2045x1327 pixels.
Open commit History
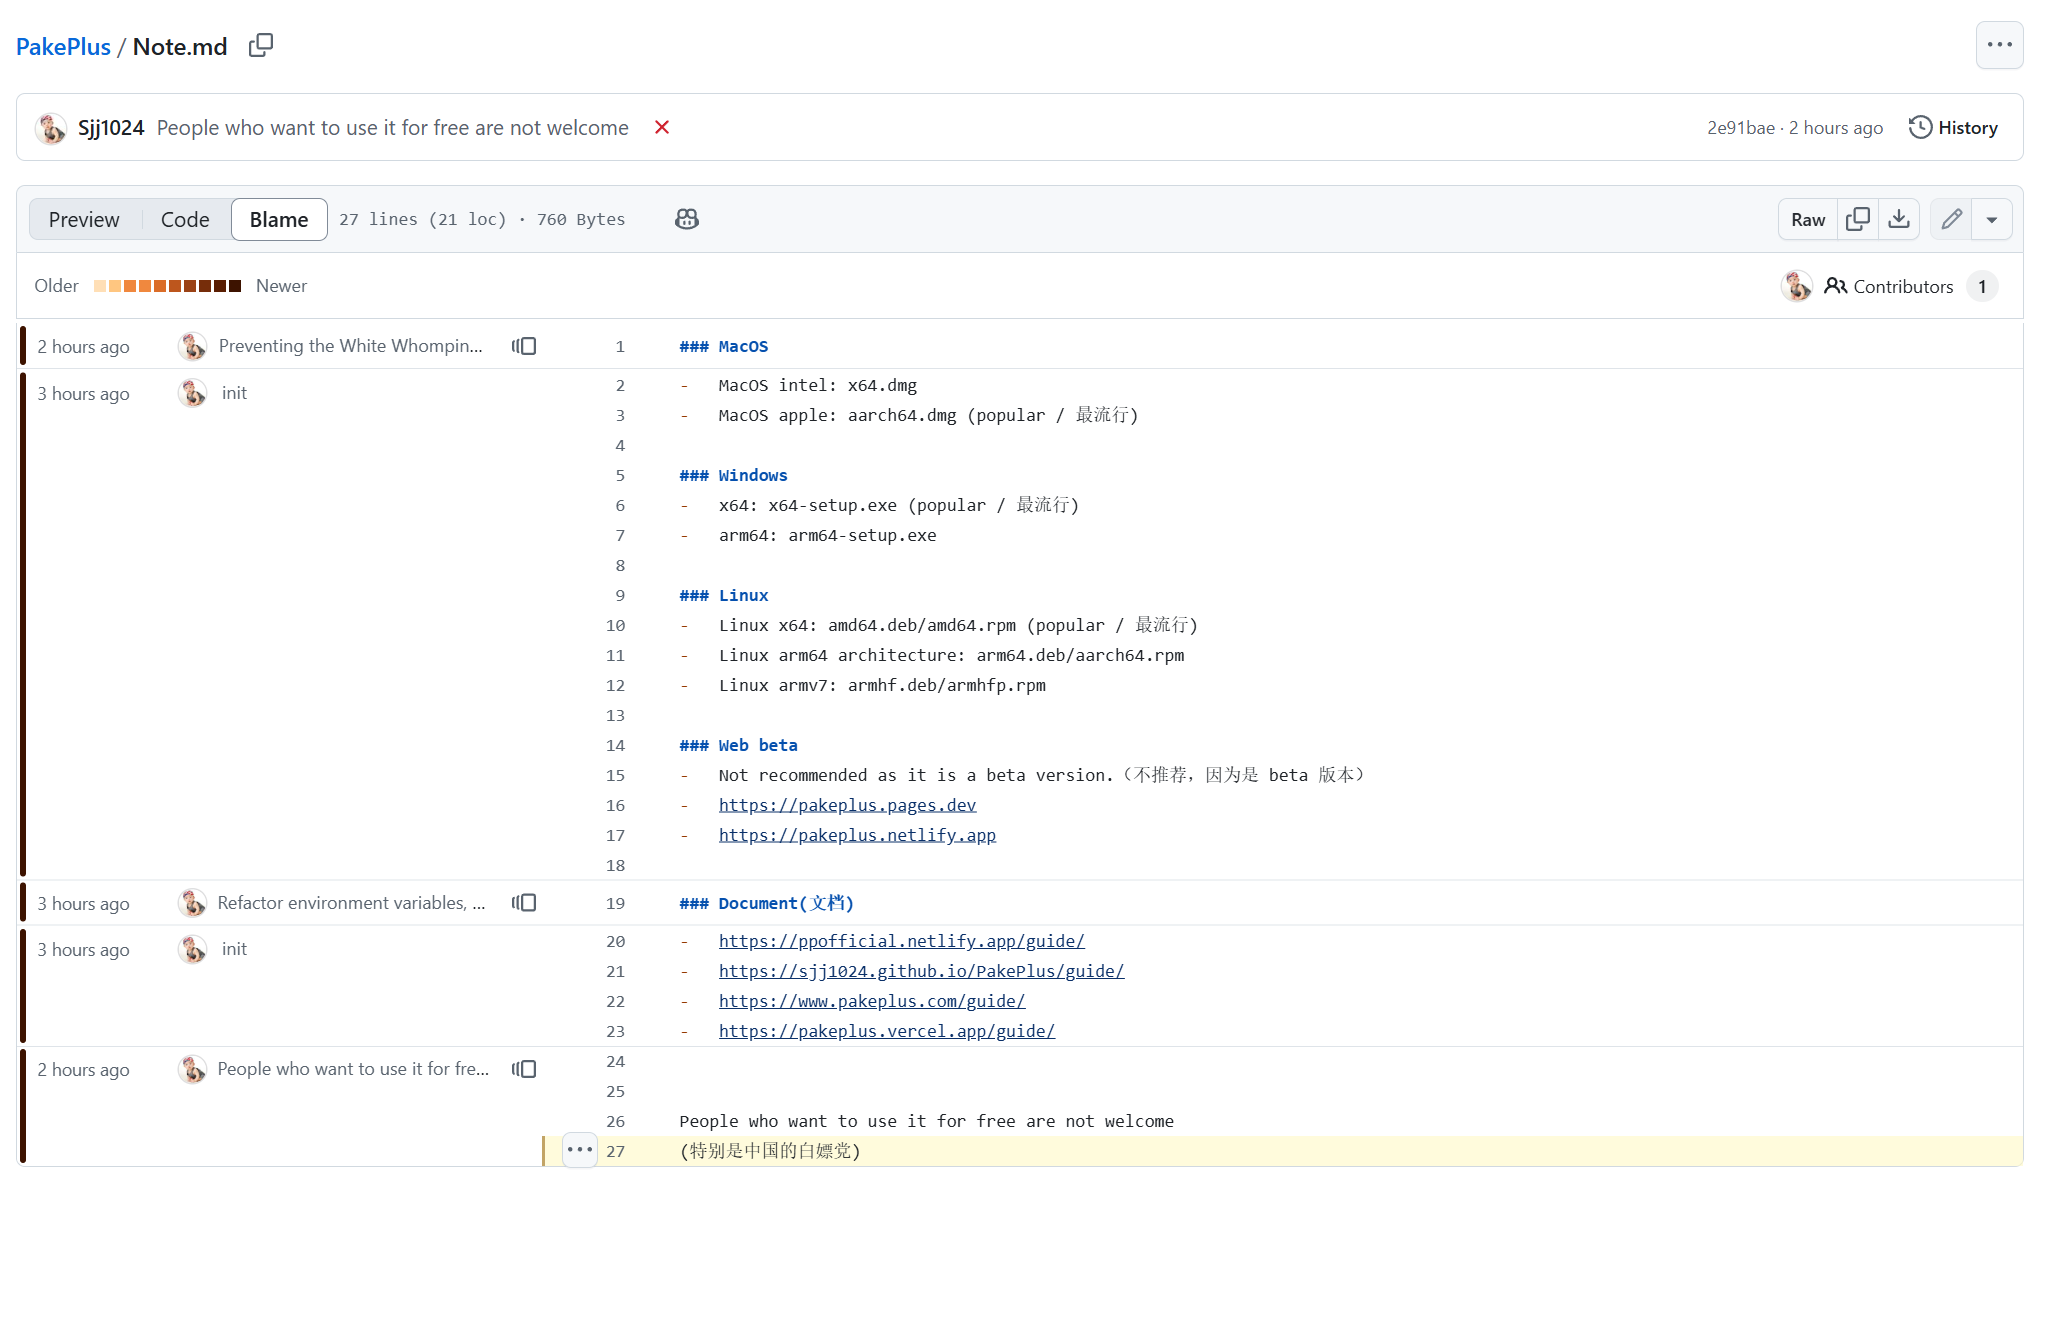1953,127
